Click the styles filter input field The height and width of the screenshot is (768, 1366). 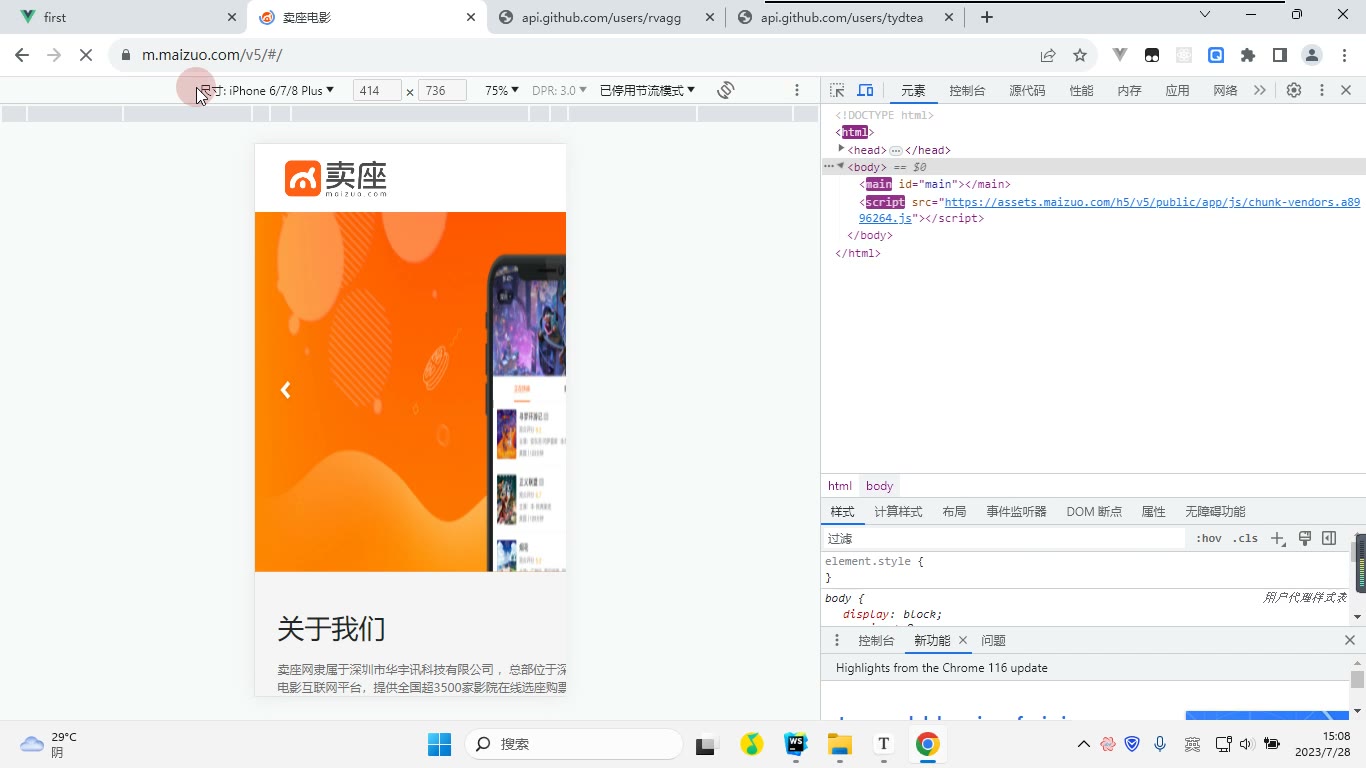[x=1004, y=538]
